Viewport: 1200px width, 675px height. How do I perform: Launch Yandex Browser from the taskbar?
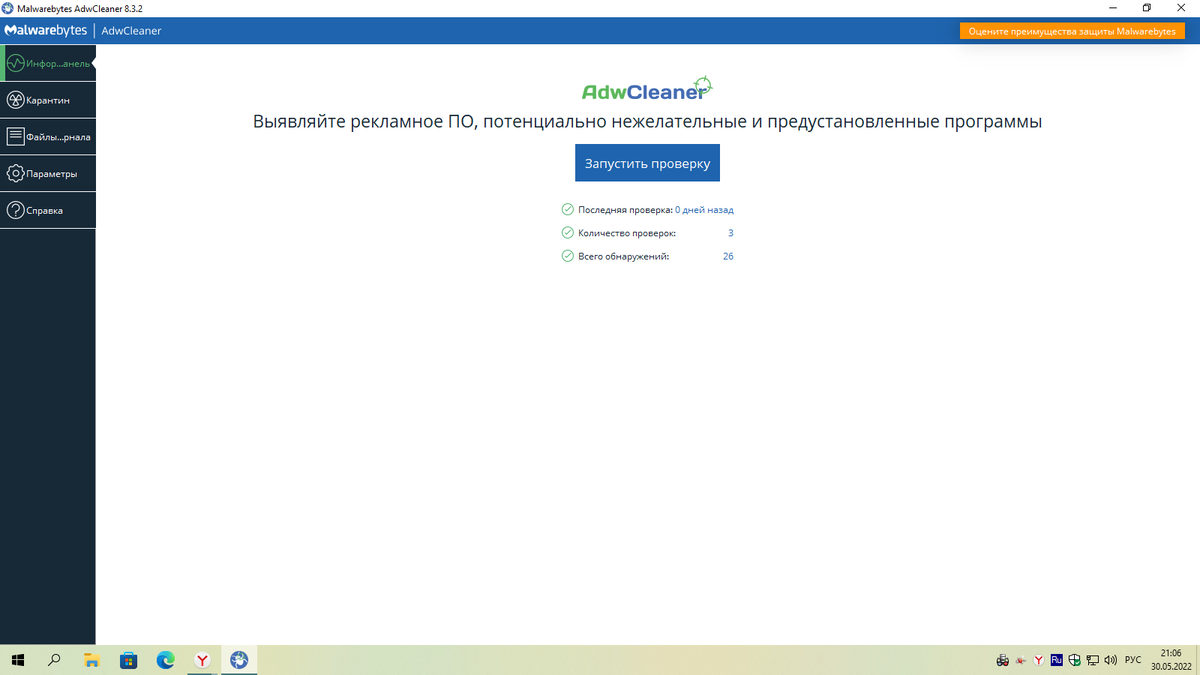(201, 660)
